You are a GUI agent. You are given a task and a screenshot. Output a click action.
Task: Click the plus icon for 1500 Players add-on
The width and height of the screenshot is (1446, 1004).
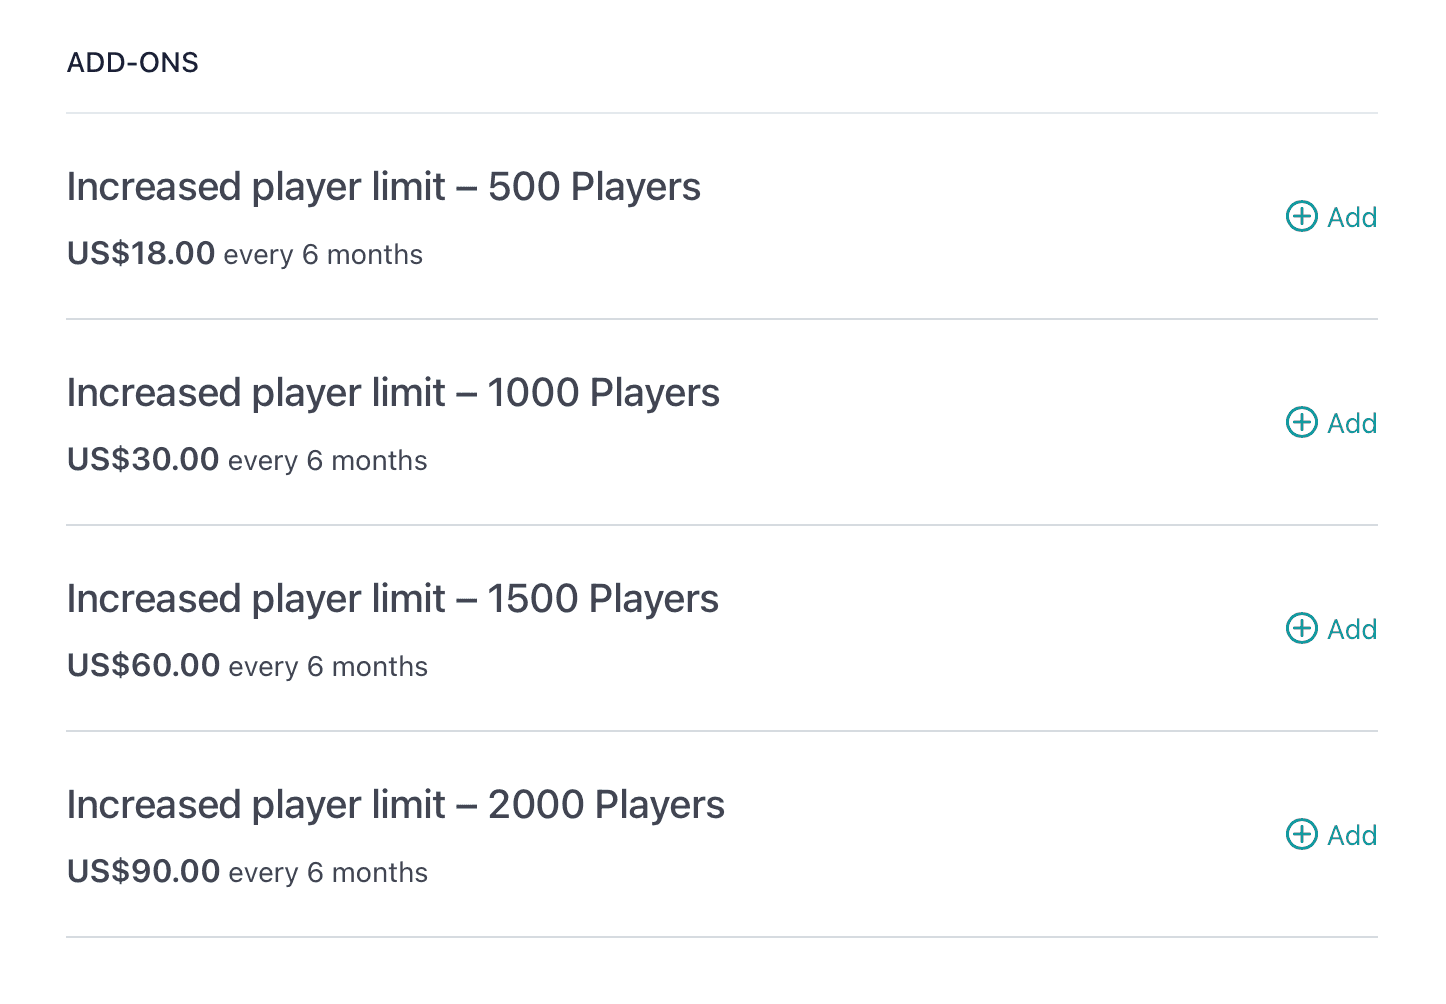(1301, 628)
